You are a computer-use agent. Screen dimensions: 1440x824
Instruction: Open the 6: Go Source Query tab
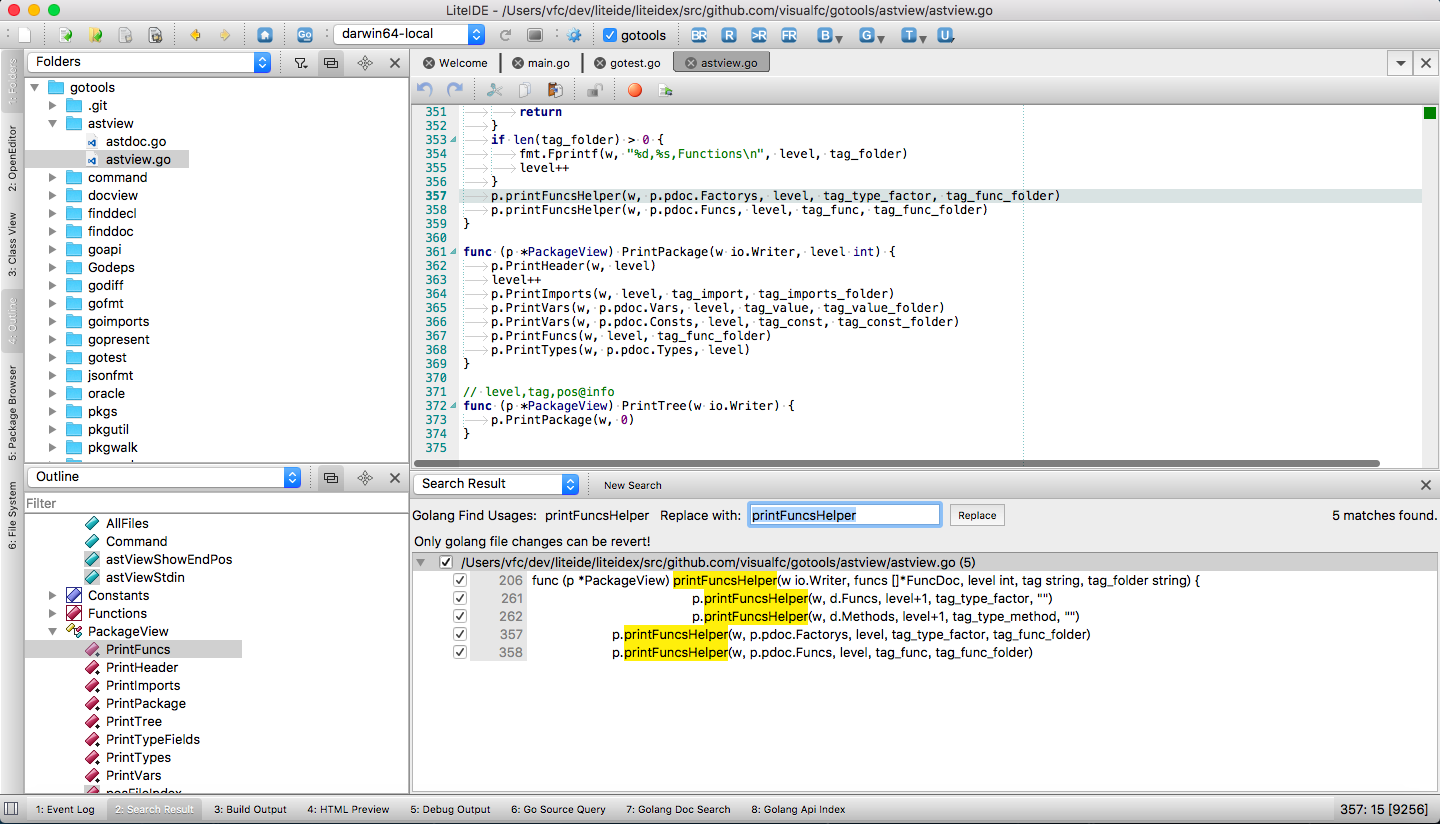(x=558, y=809)
